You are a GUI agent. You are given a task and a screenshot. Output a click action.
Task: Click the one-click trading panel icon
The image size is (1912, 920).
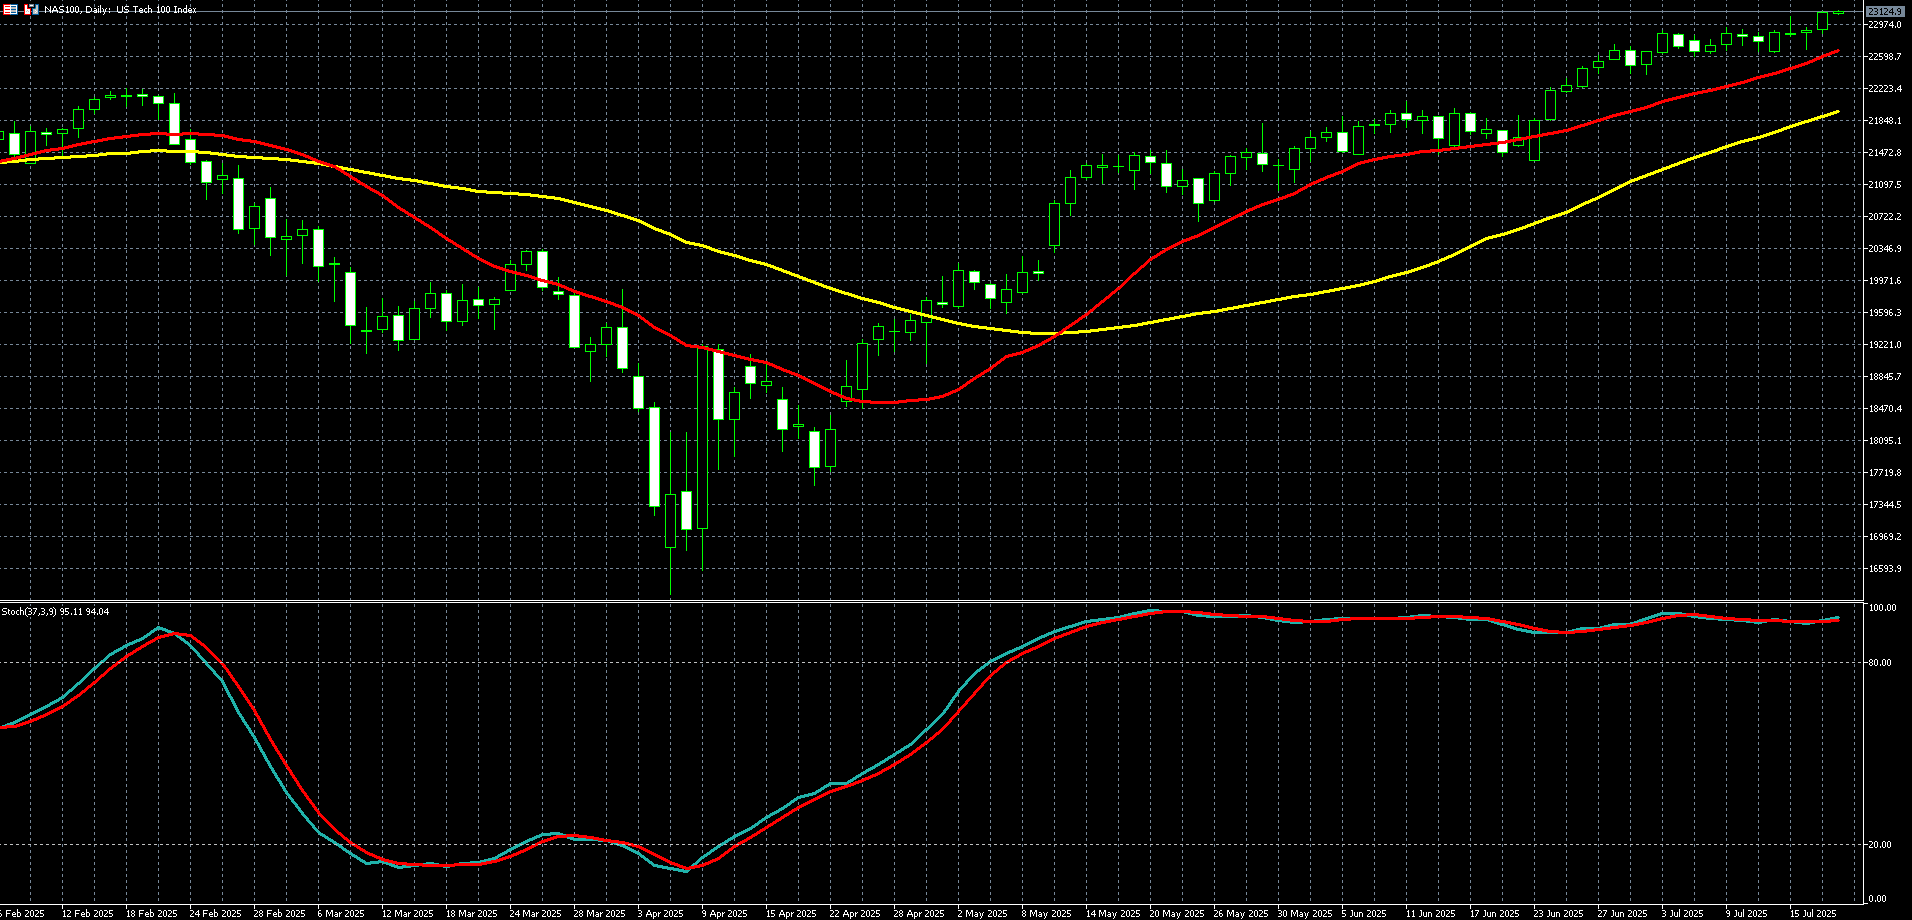[x=31, y=9]
